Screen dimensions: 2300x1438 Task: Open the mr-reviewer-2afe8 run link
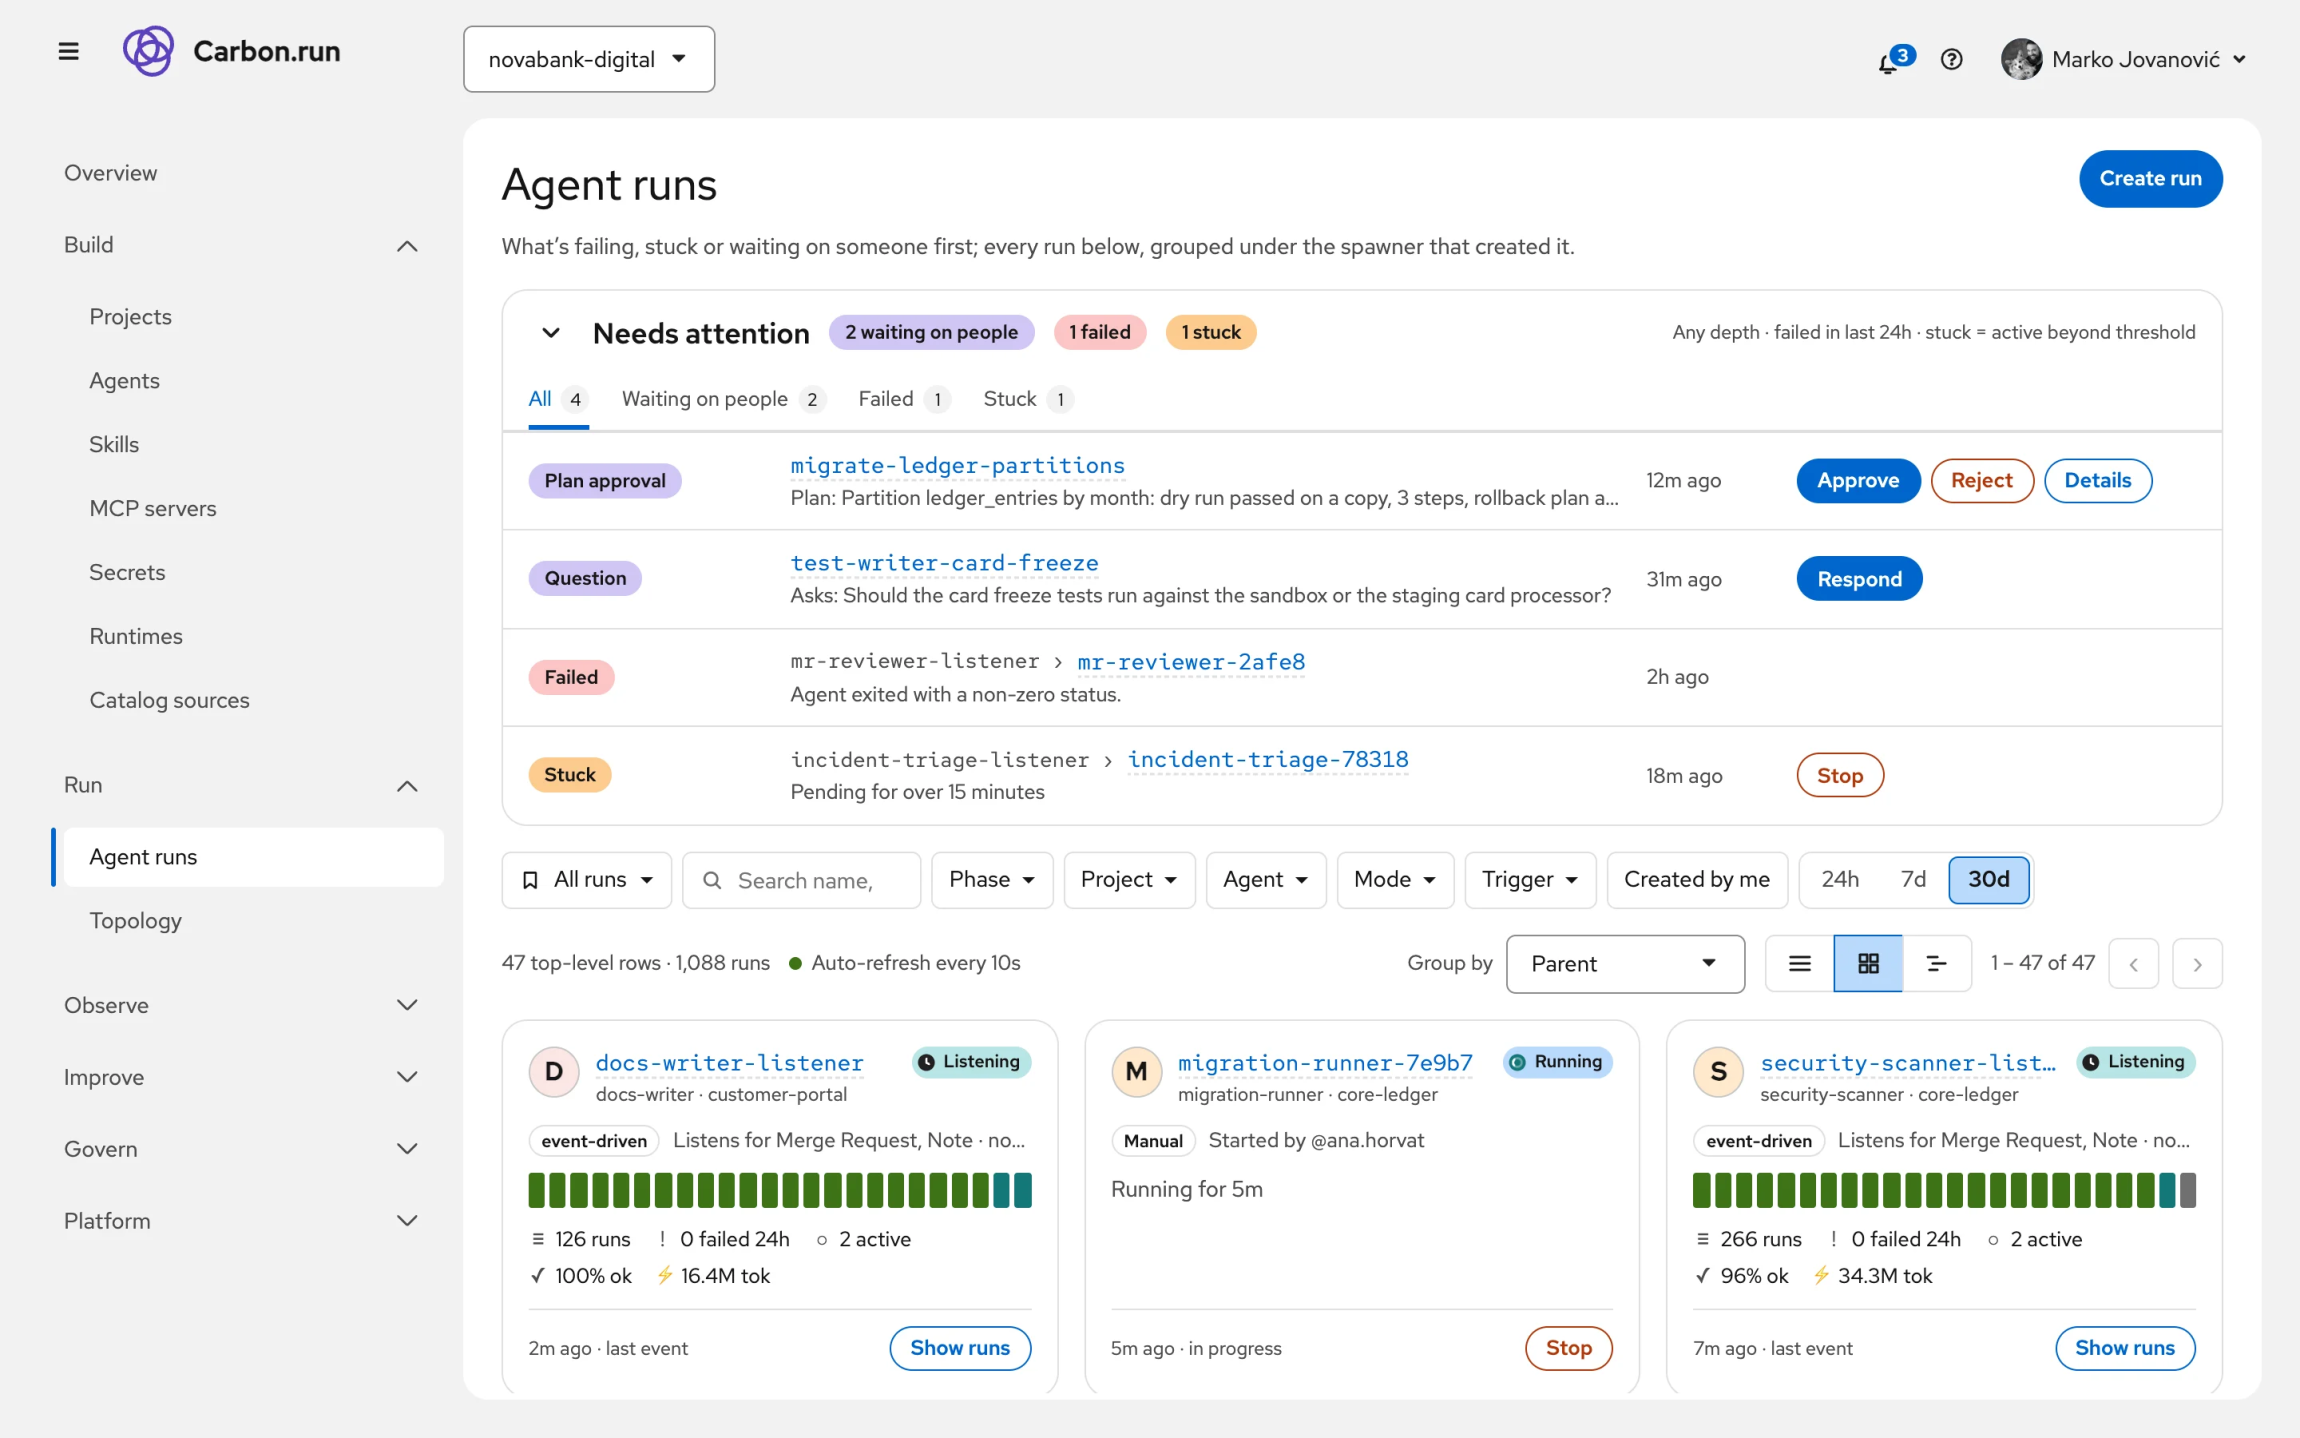click(1191, 662)
